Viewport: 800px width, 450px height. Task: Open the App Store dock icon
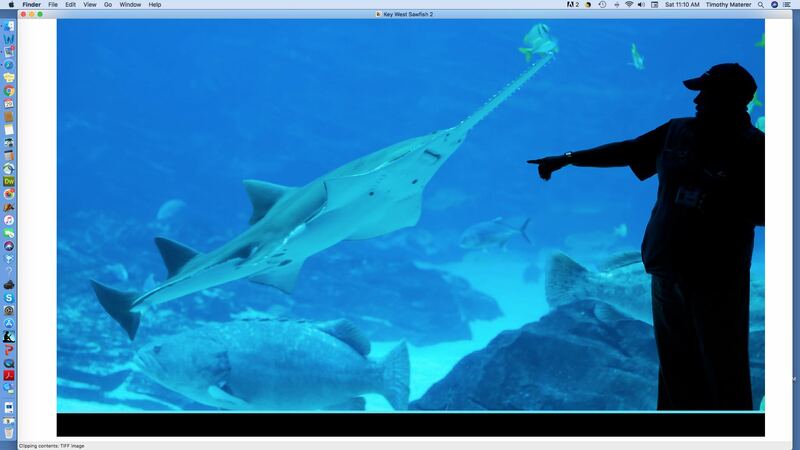[x=9, y=323]
